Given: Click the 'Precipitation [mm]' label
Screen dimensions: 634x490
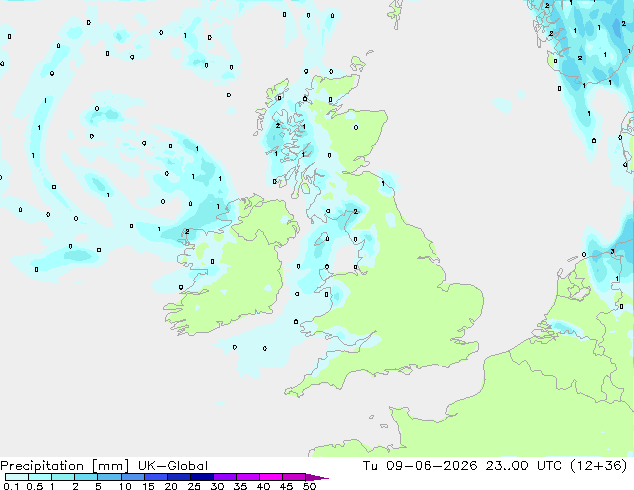Looking at the screenshot, I should pyautogui.click(x=65, y=466).
